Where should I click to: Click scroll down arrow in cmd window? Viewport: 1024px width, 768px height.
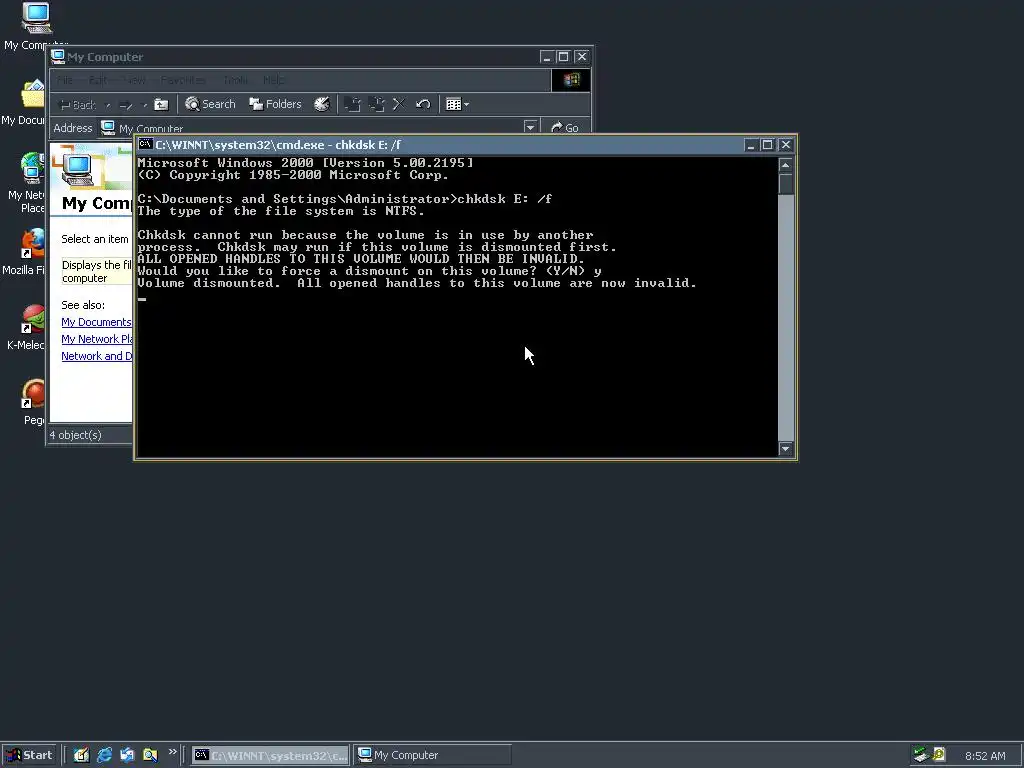tap(786, 449)
